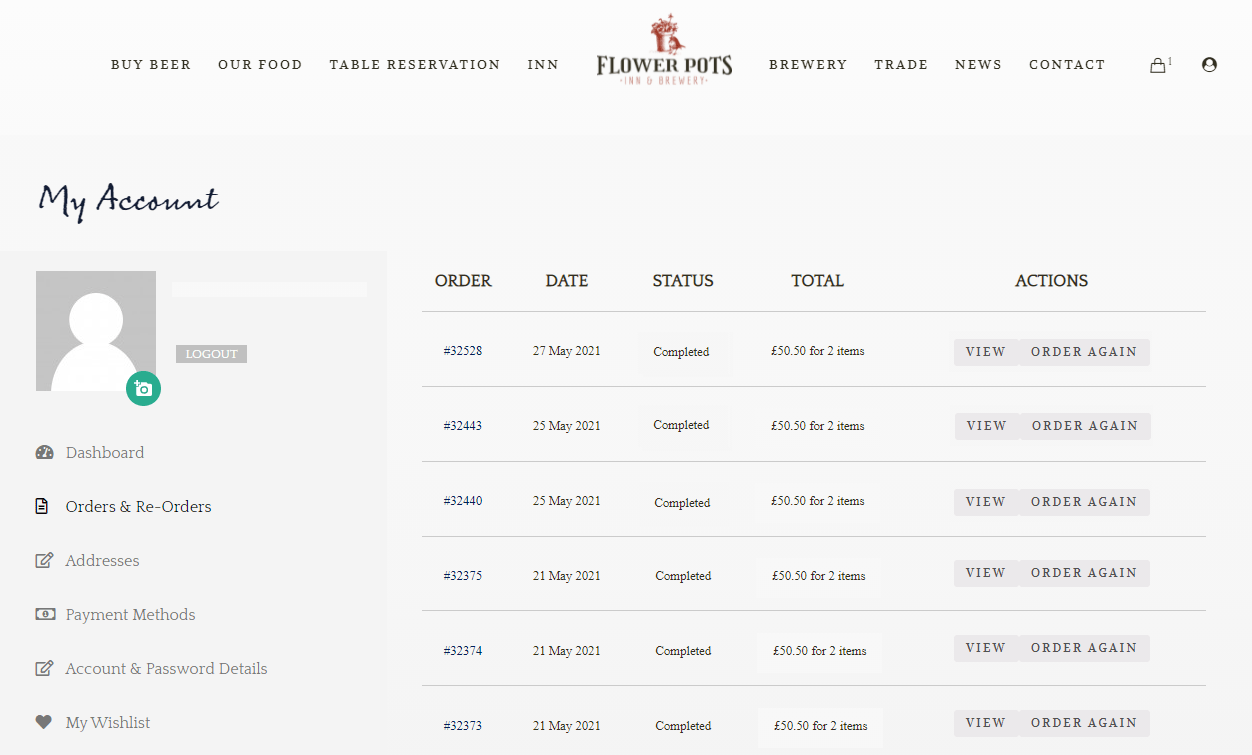View order #32528

(x=985, y=352)
